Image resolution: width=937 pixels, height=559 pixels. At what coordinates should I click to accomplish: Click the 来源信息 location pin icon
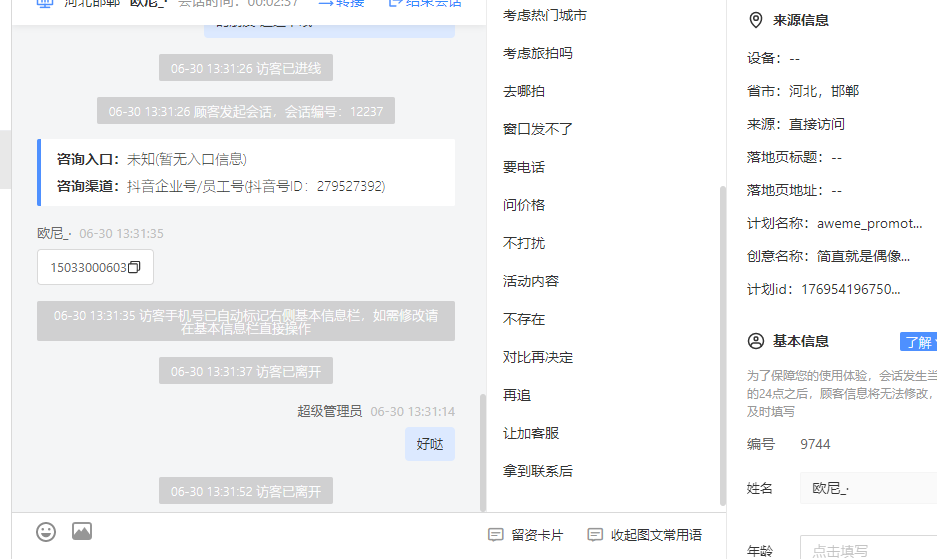[755, 20]
